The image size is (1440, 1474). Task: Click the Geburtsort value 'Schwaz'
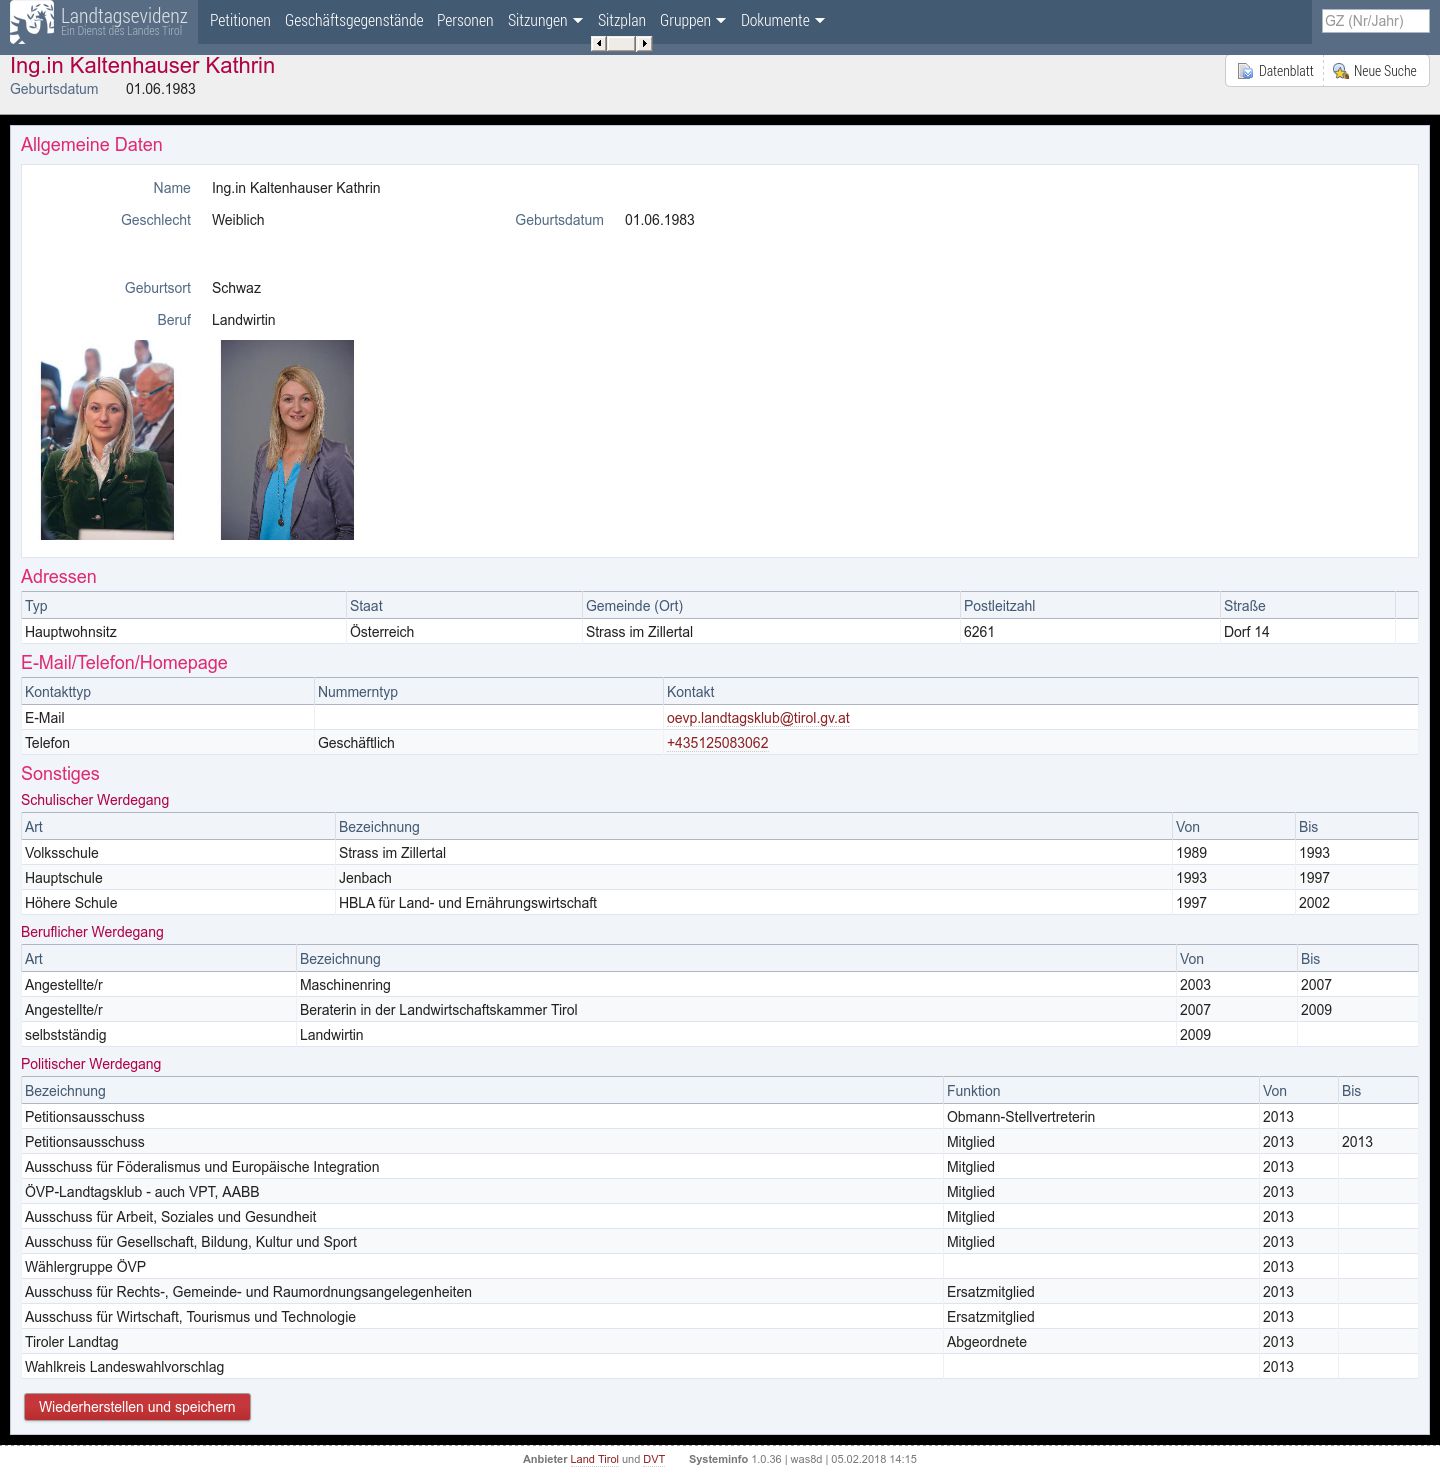(236, 288)
